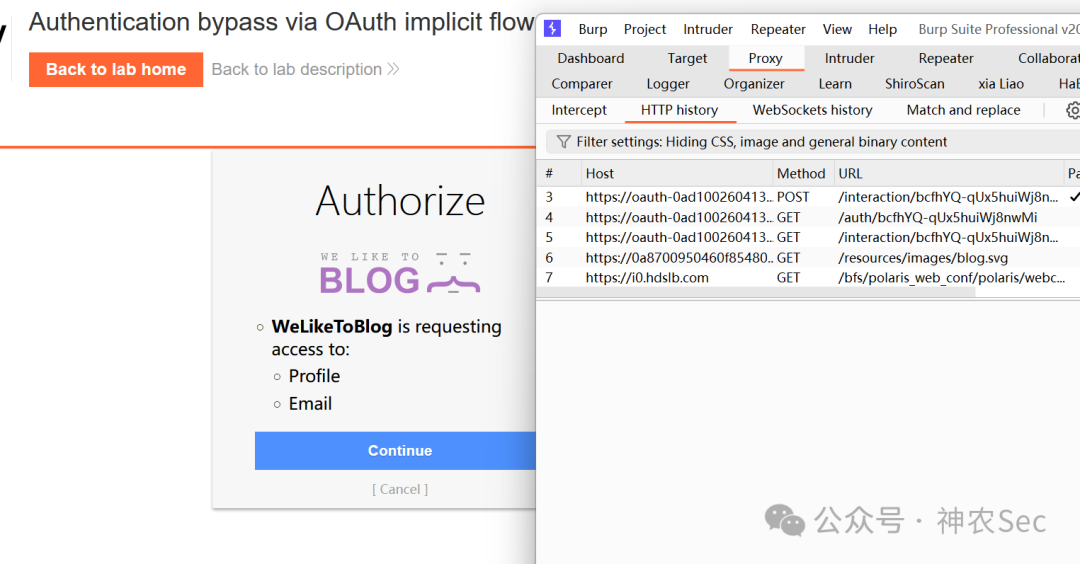
Task: Select the Proxy tab
Action: click(765, 58)
